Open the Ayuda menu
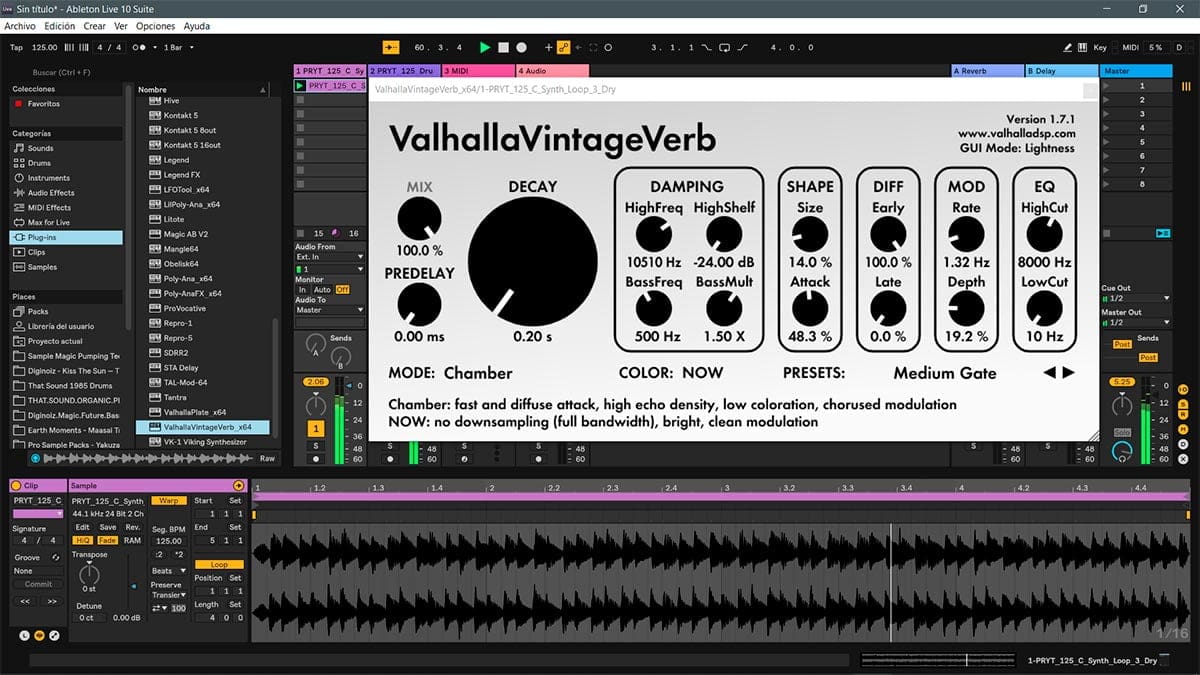Screen dimensions: 1200x675 click(197, 26)
